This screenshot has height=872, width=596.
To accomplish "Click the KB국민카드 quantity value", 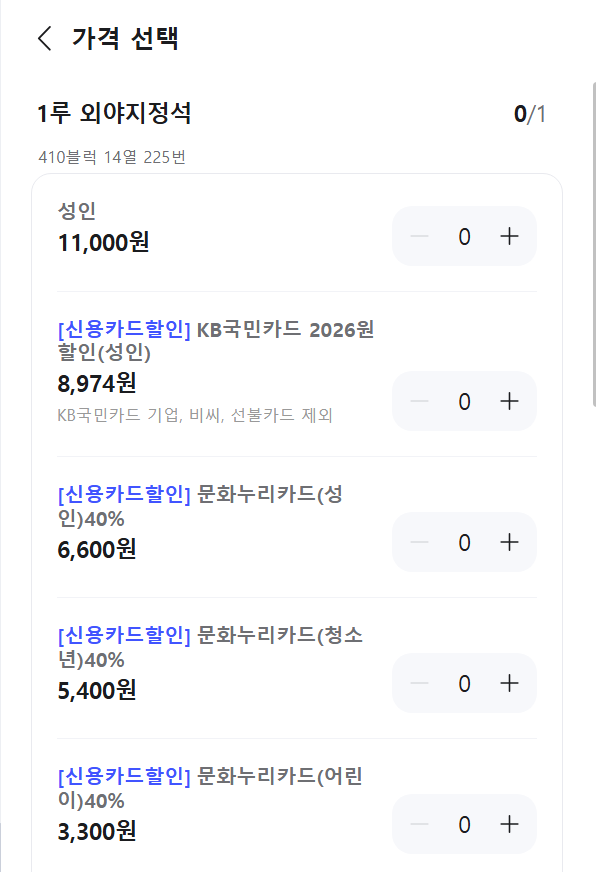I will tap(464, 401).
